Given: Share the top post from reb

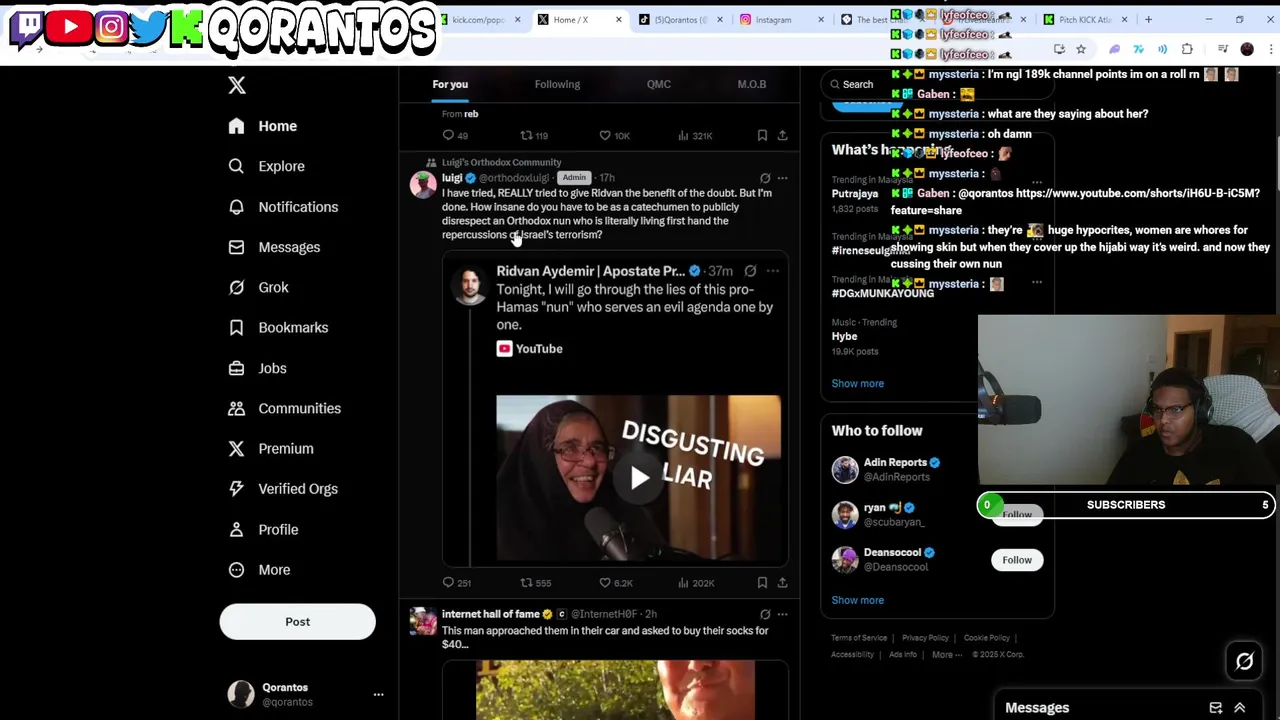Looking at the screenshot, I should [x=782, y=135].
